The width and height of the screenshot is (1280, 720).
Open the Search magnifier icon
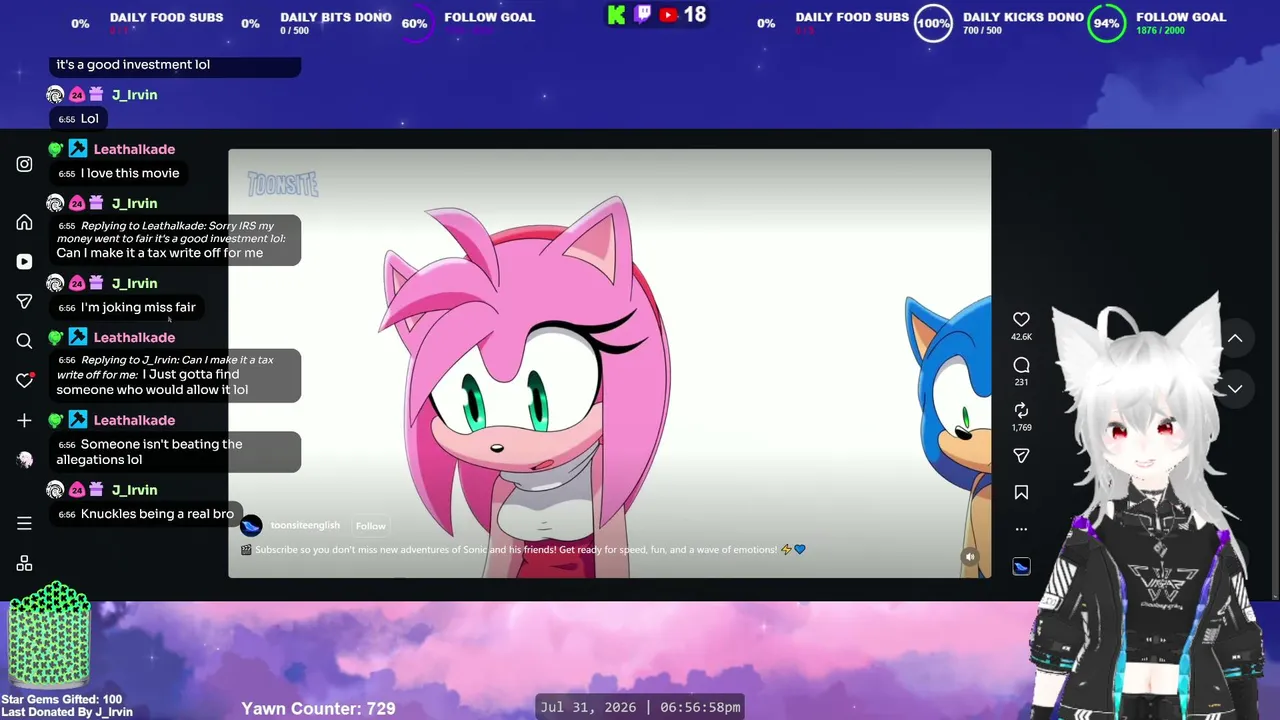click(24, 341)
